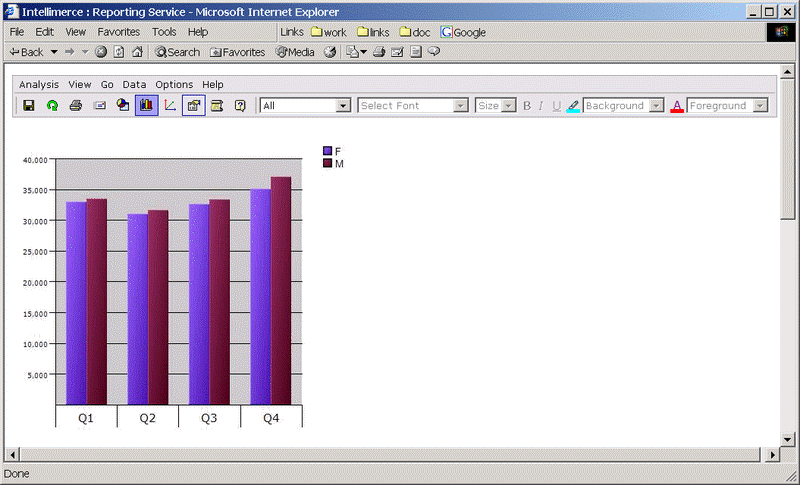Open the Data menu
This screenshot has height=485, width=800.
pyautogui.click(x=134, y=85)
